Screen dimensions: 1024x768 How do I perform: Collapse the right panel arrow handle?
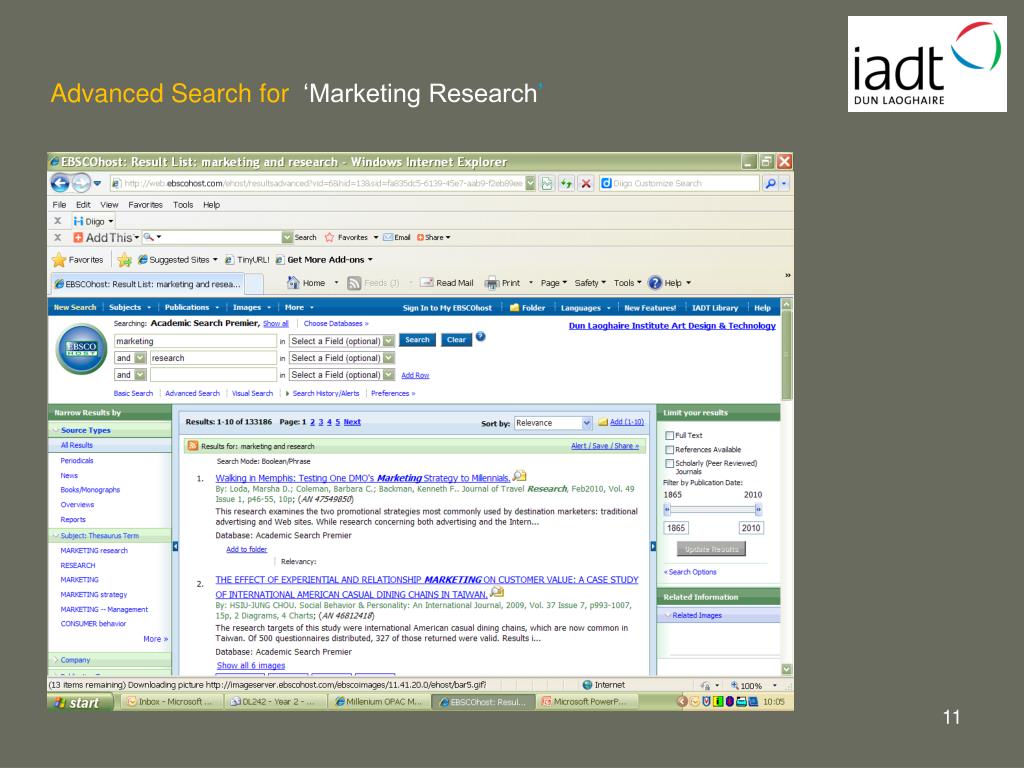(653, 546)
